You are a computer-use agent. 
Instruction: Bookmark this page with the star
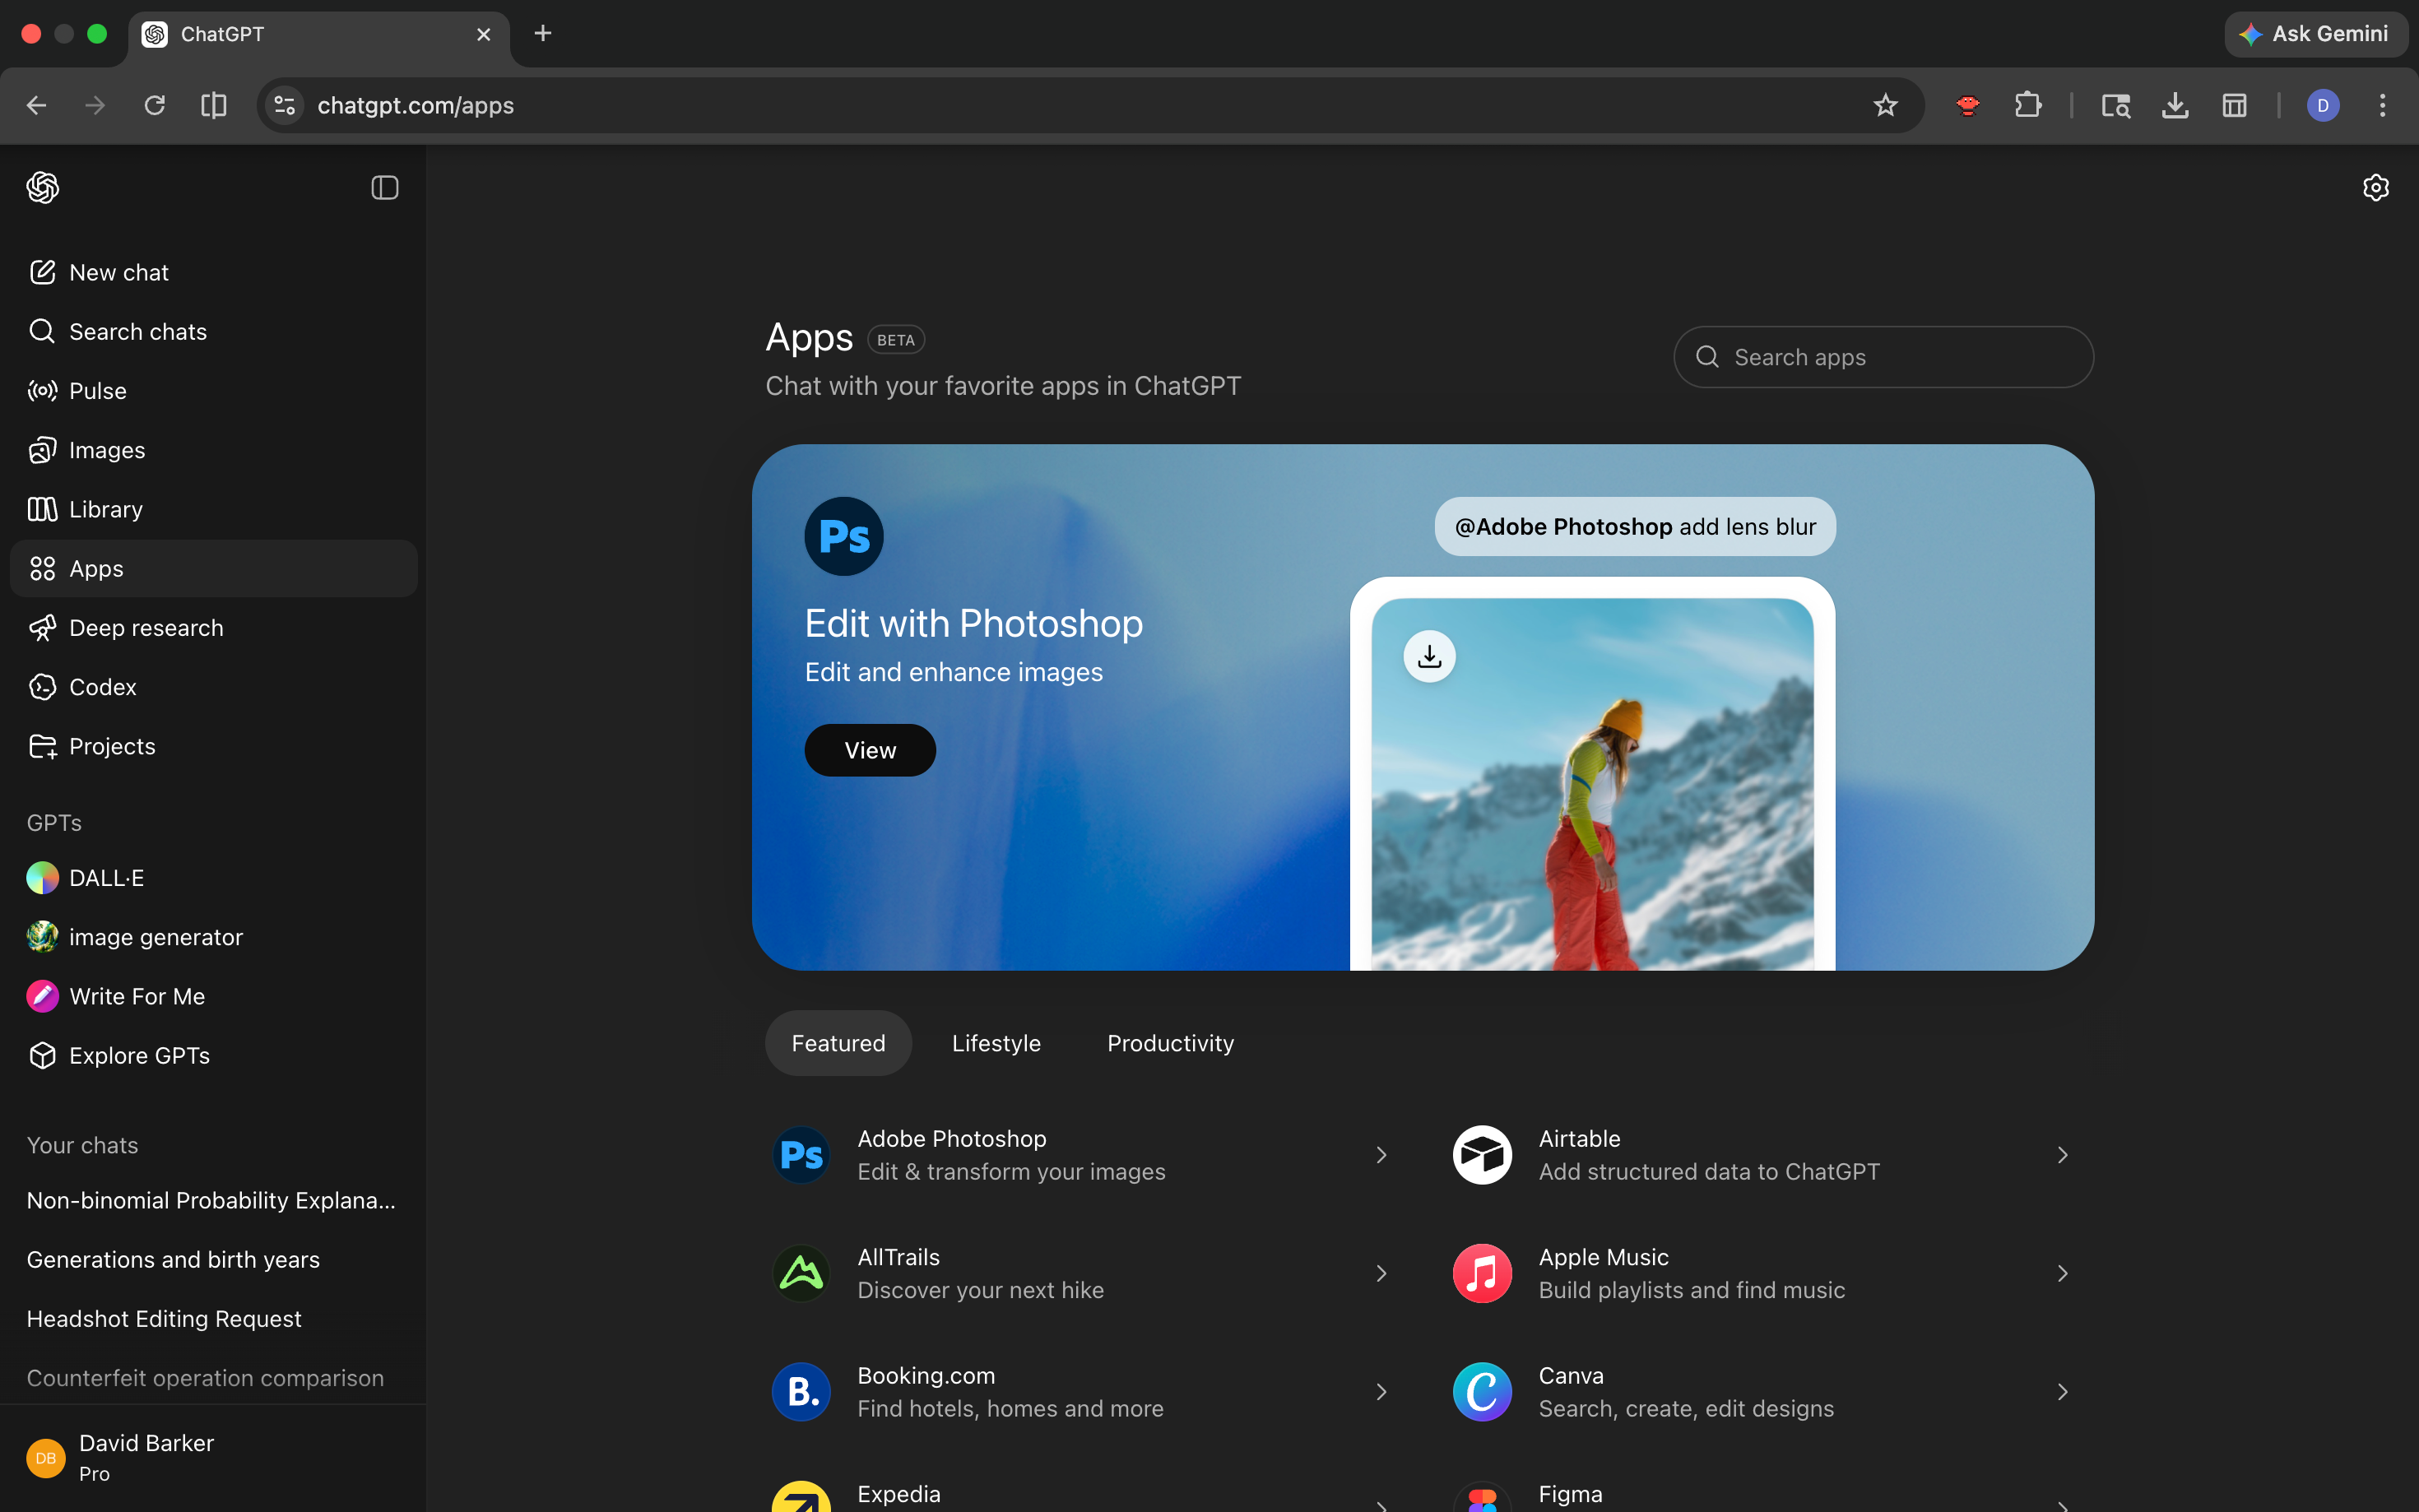[1885, 105]
